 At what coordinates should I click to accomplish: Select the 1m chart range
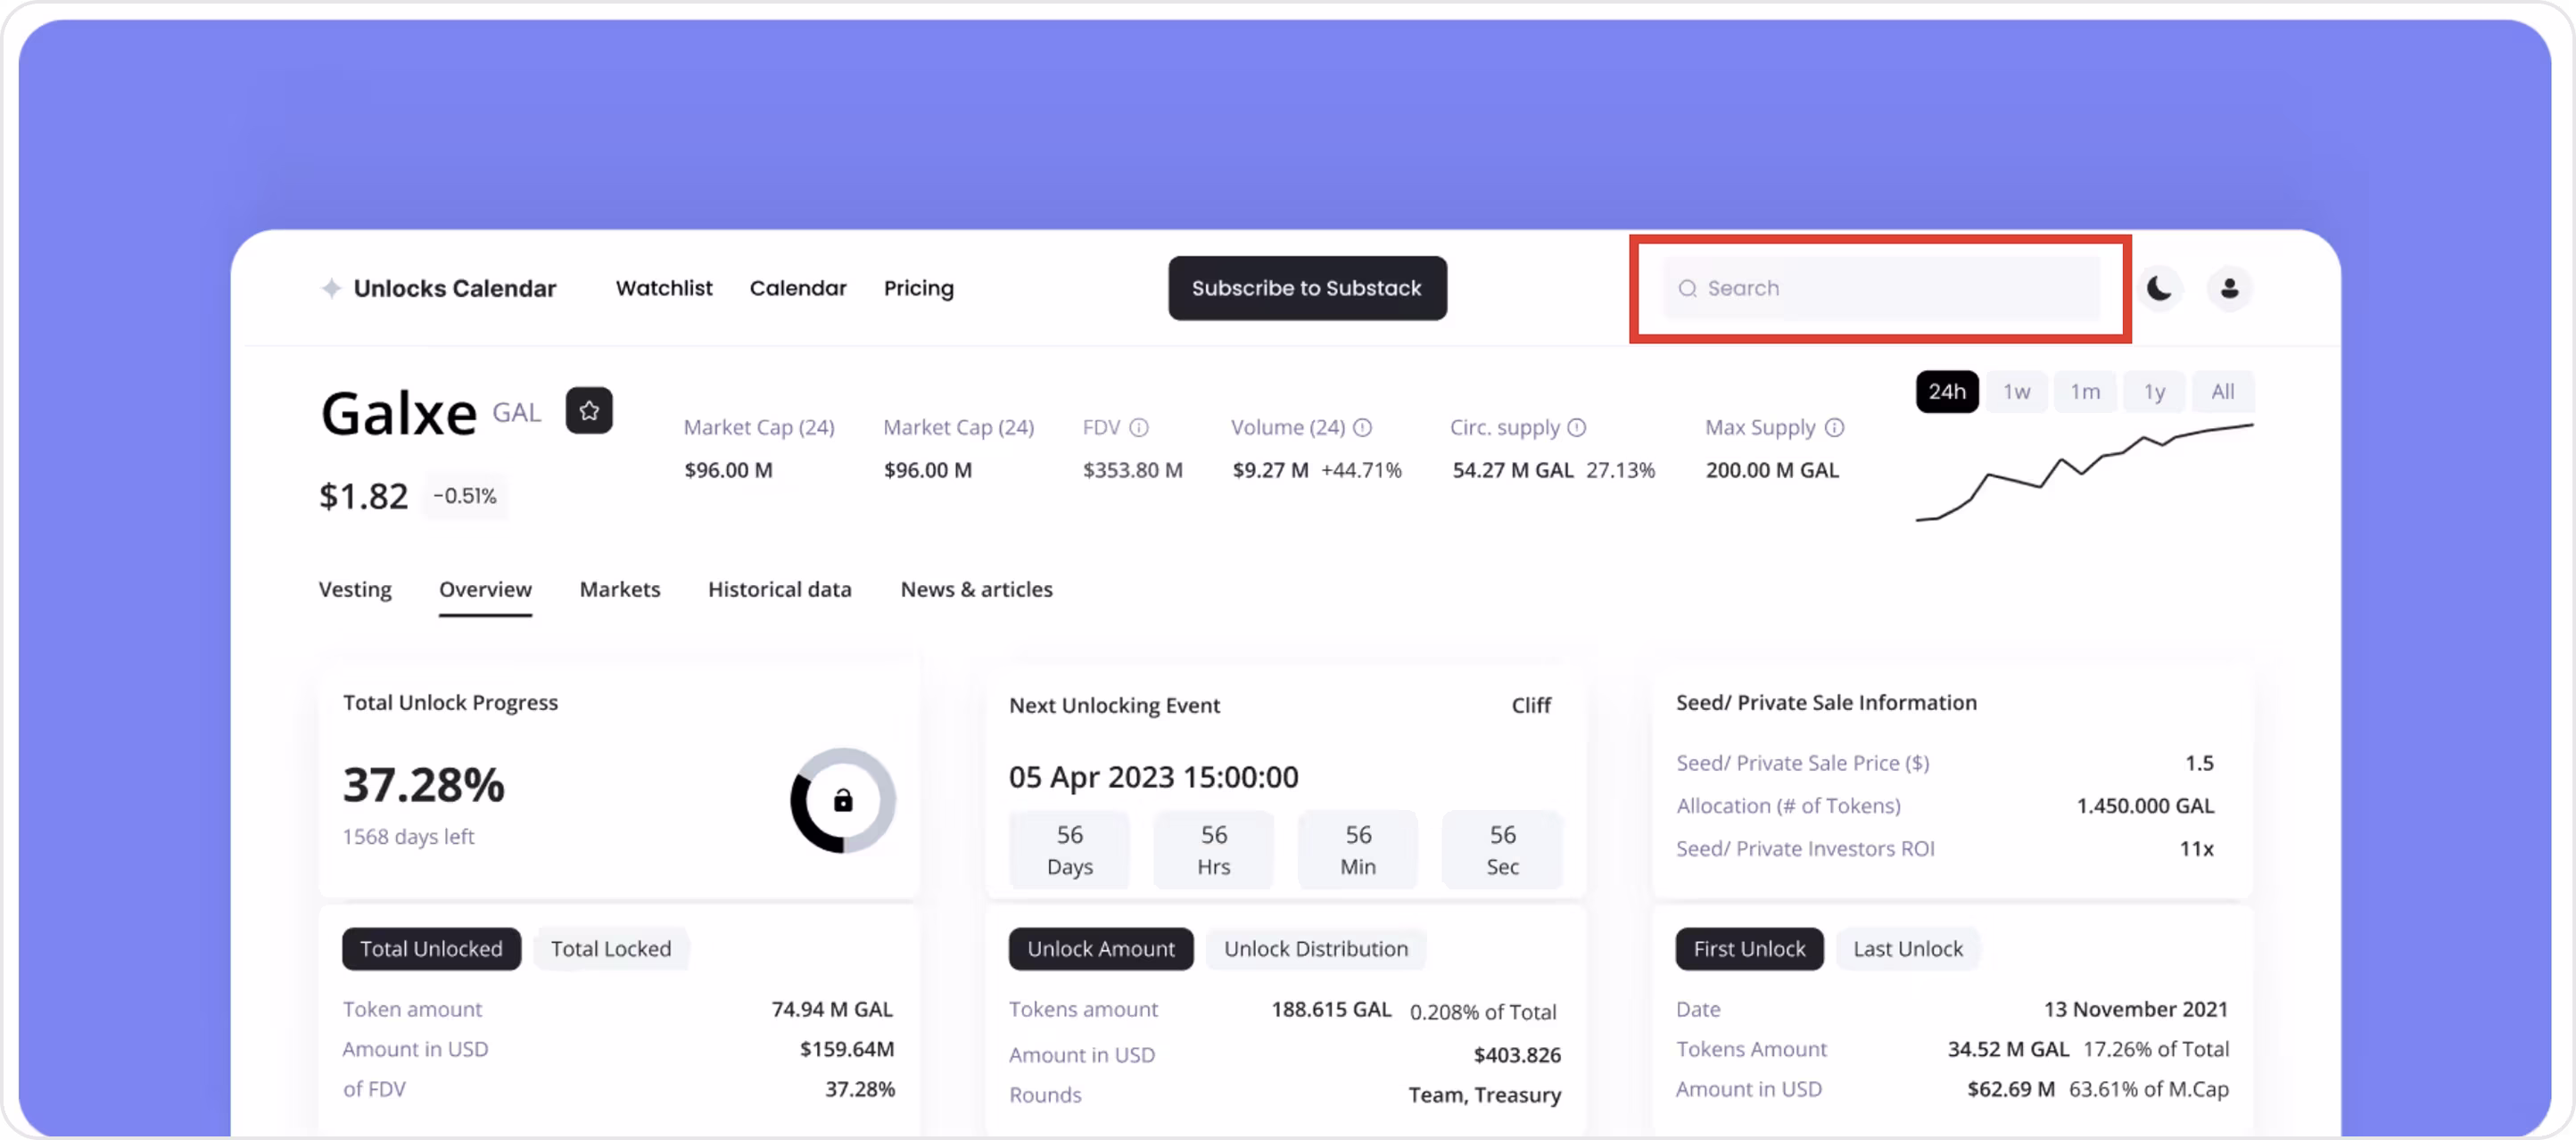[2085, 391]
